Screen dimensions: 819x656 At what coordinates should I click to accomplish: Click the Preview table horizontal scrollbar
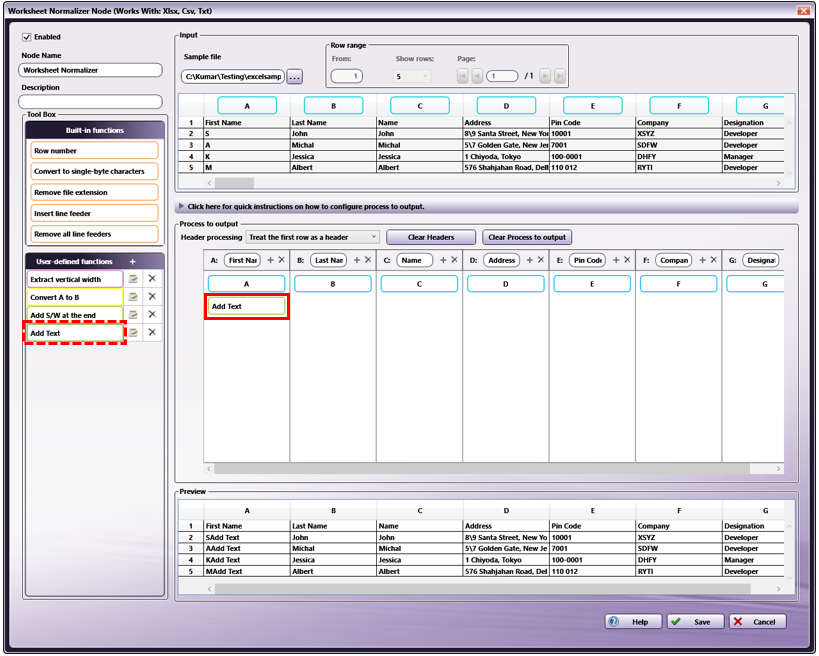point(483,589)
